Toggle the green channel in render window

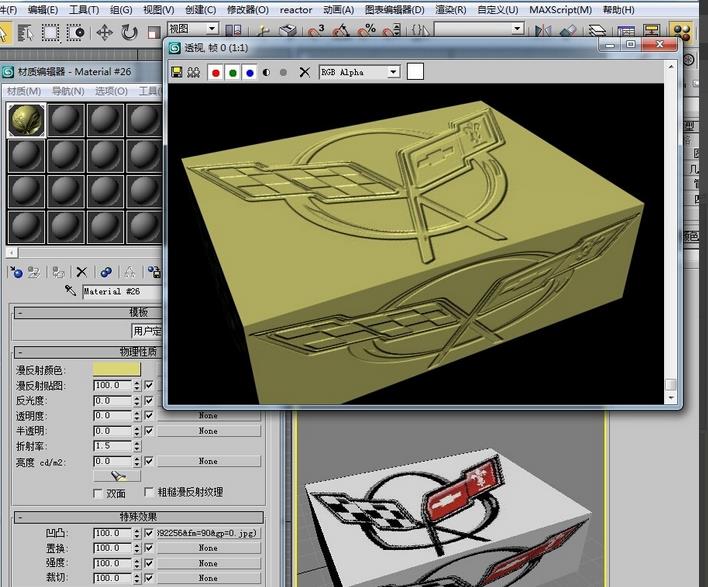[233, 72]
